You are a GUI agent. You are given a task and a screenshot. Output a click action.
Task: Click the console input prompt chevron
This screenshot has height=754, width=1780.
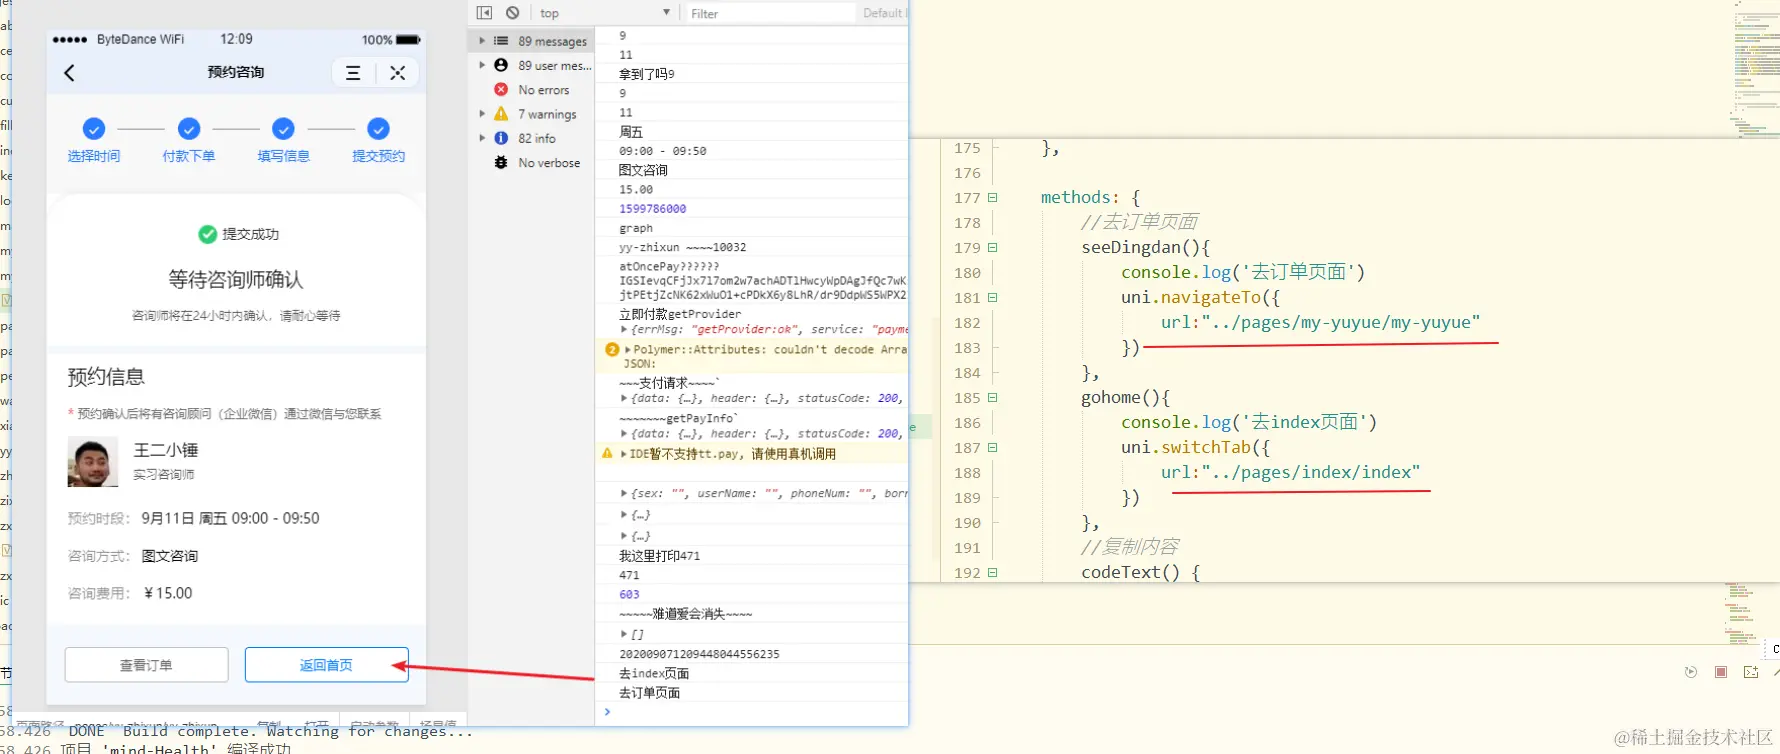[607, 712]
